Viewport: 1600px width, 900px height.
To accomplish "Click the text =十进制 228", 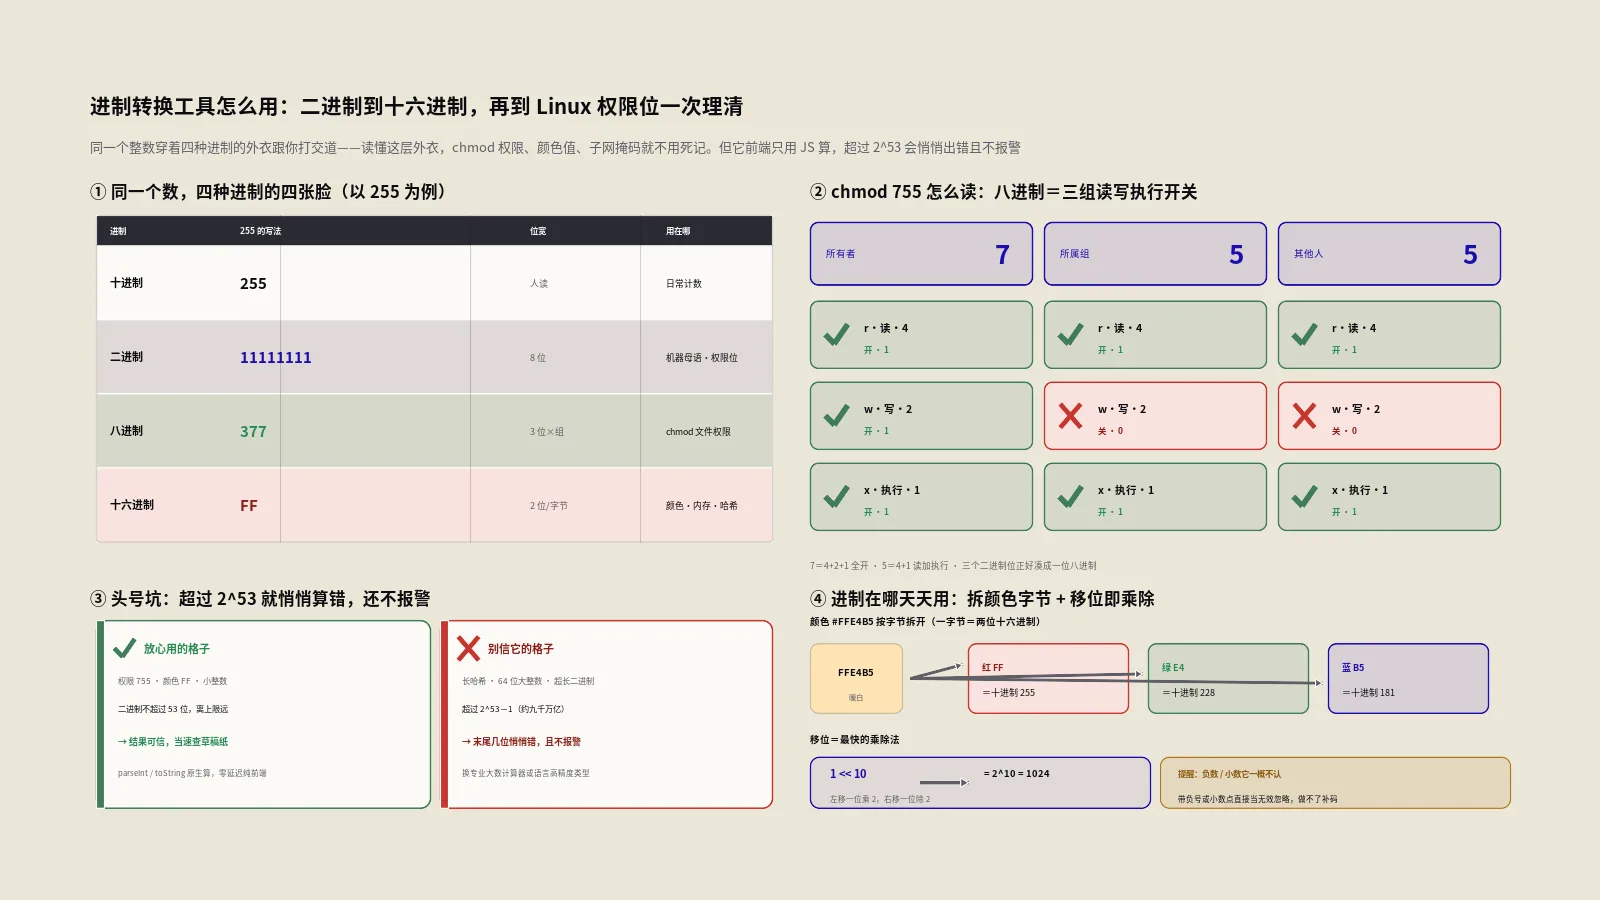I will (1189, 693).
